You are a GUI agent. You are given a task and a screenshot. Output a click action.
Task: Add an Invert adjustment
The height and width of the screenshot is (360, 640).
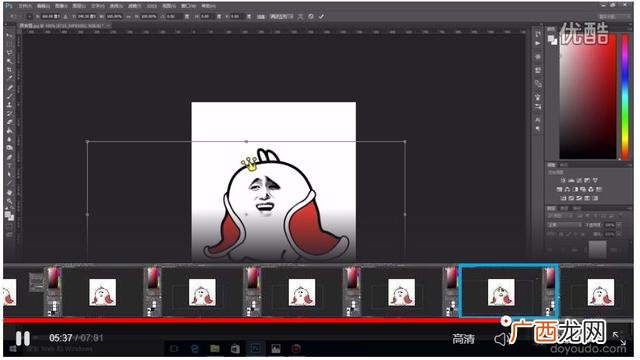pos(563,198)
